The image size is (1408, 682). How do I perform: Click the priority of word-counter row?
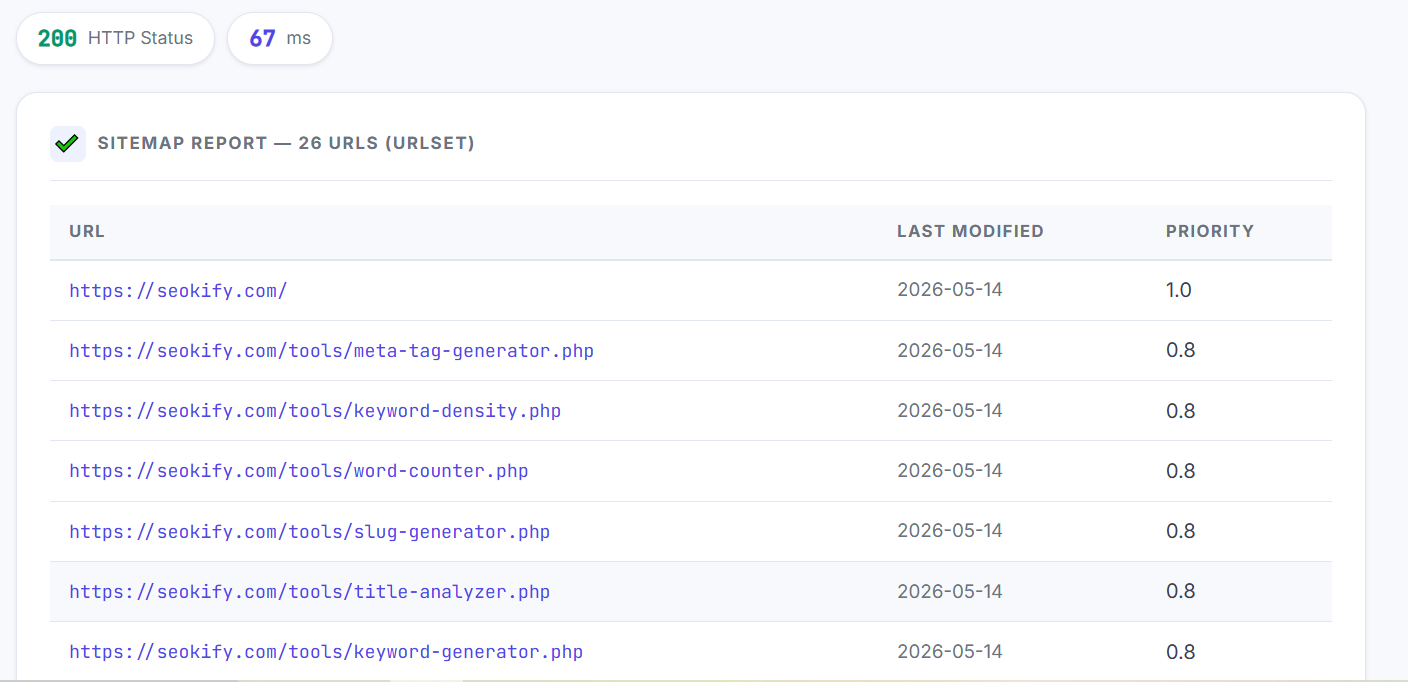(1181, 471)
